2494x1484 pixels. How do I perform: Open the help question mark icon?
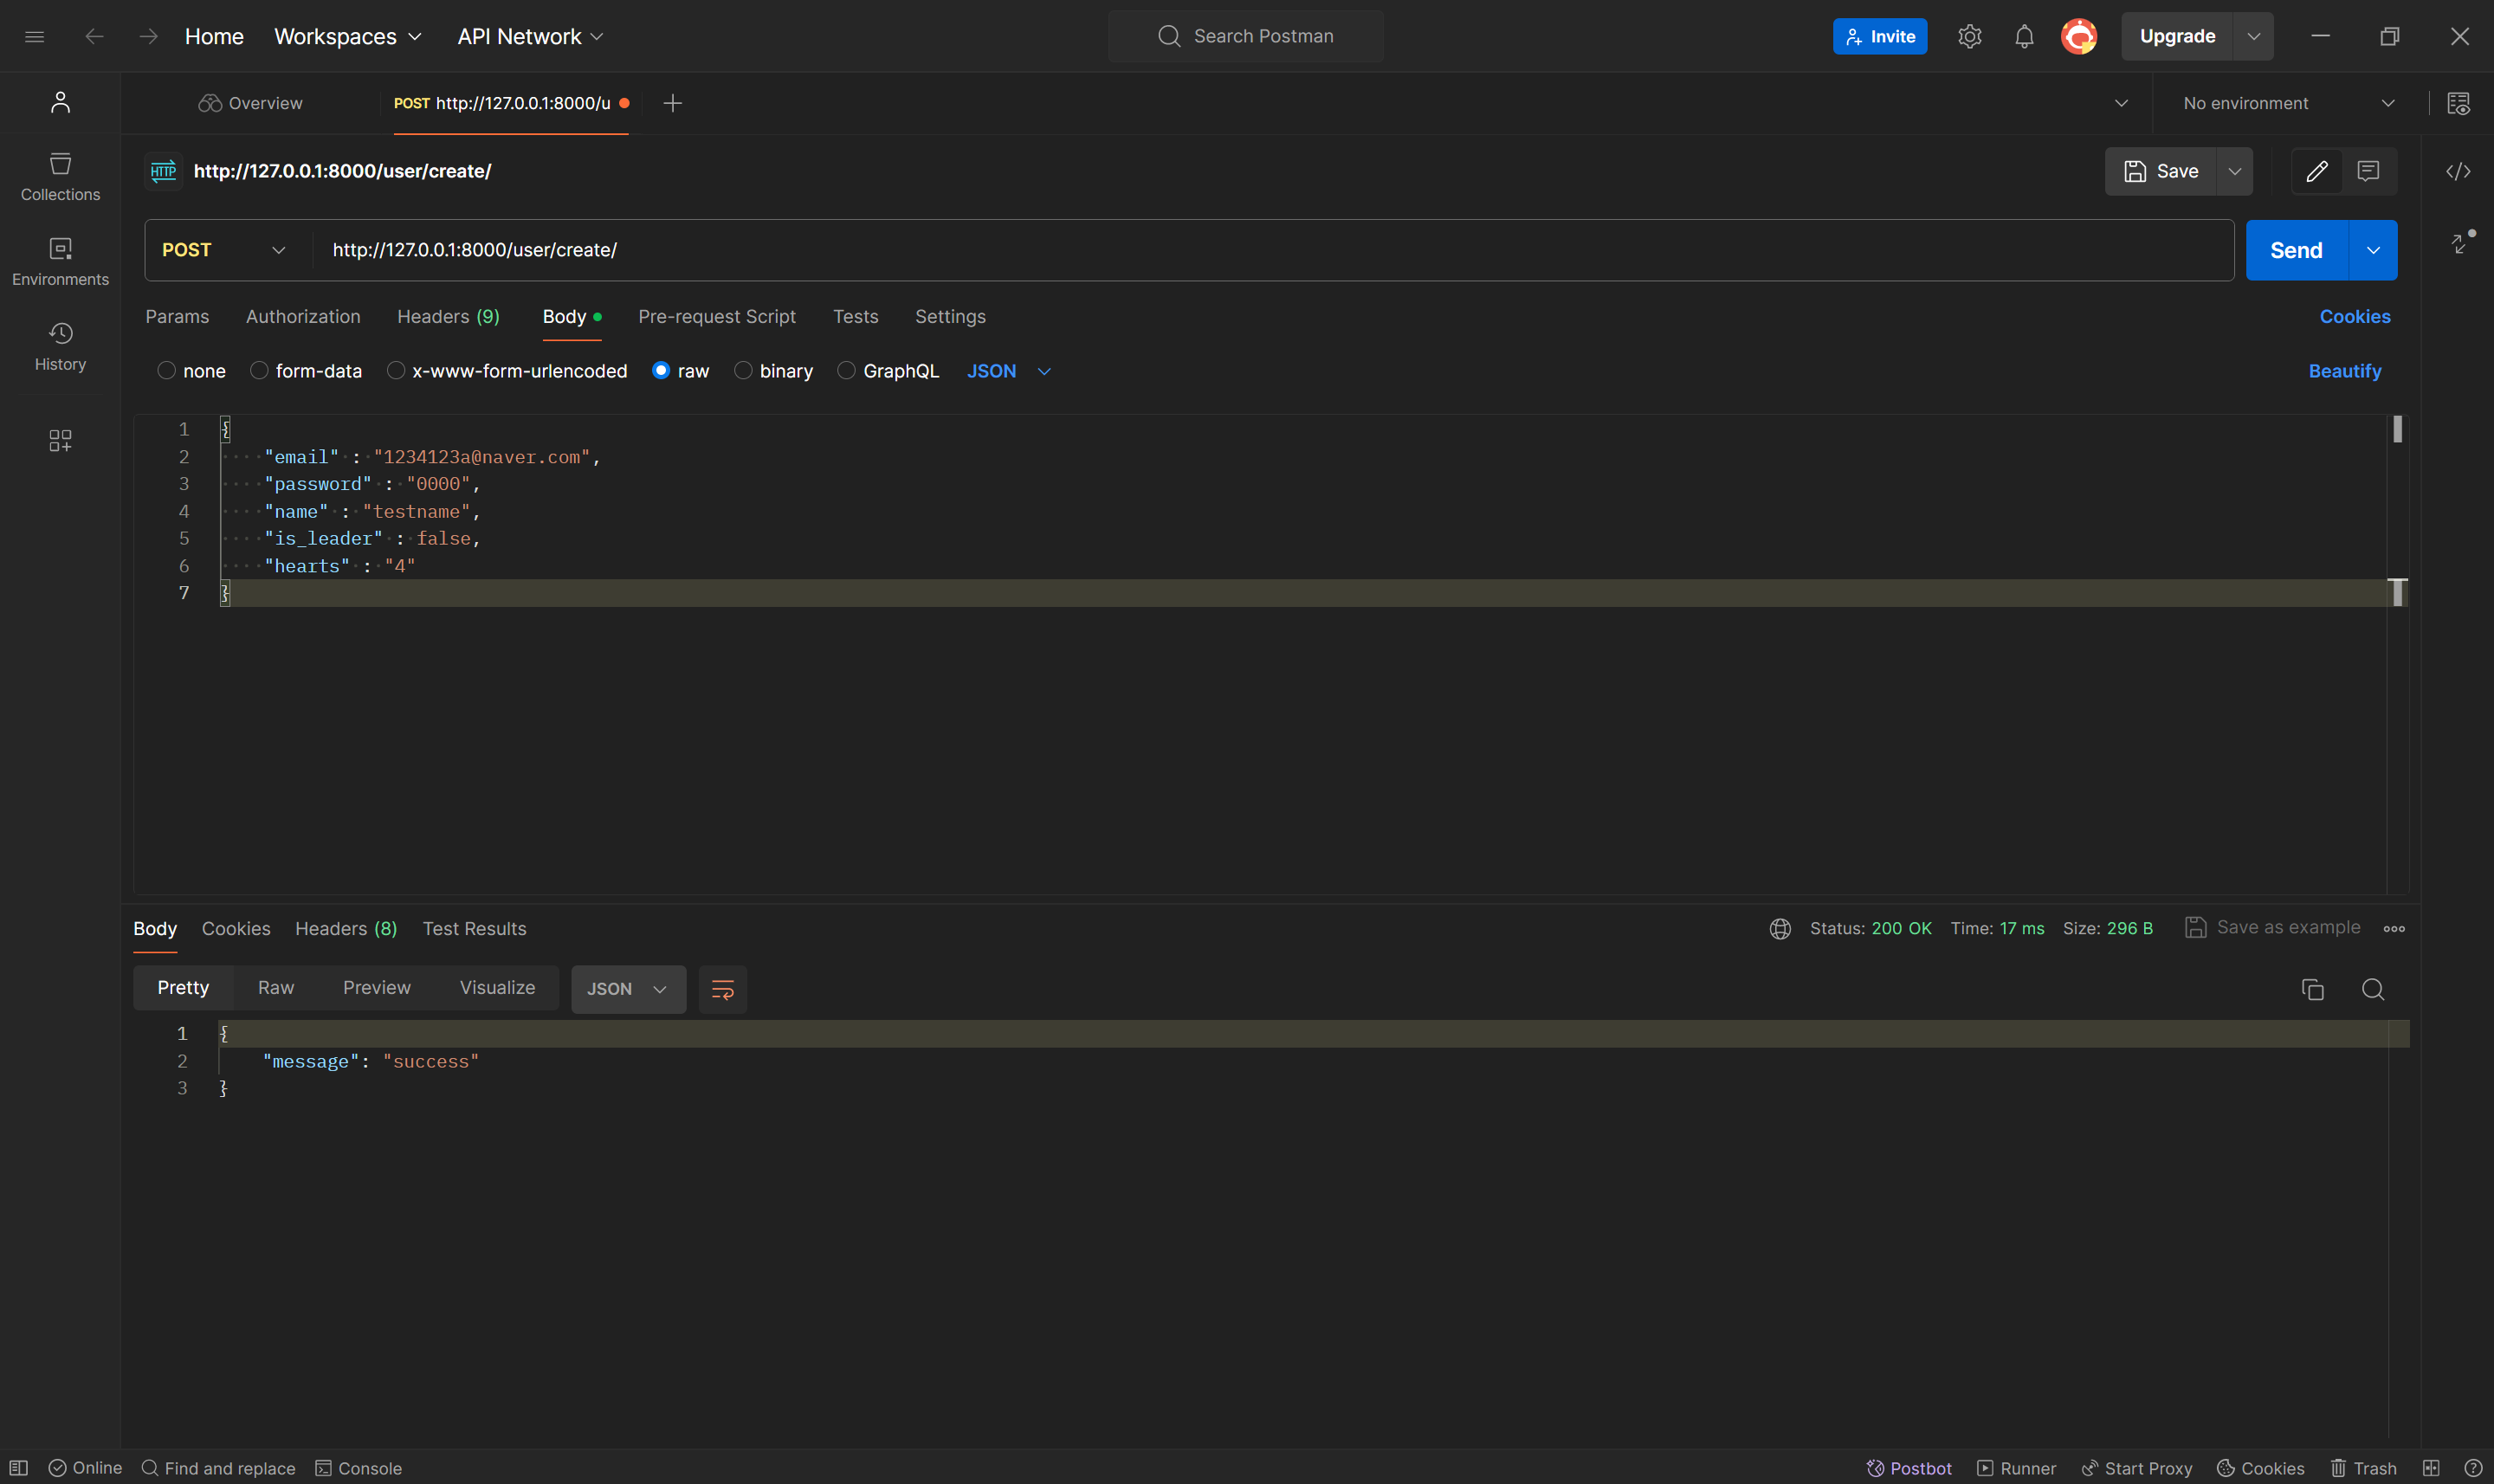click(2473, 1467)
